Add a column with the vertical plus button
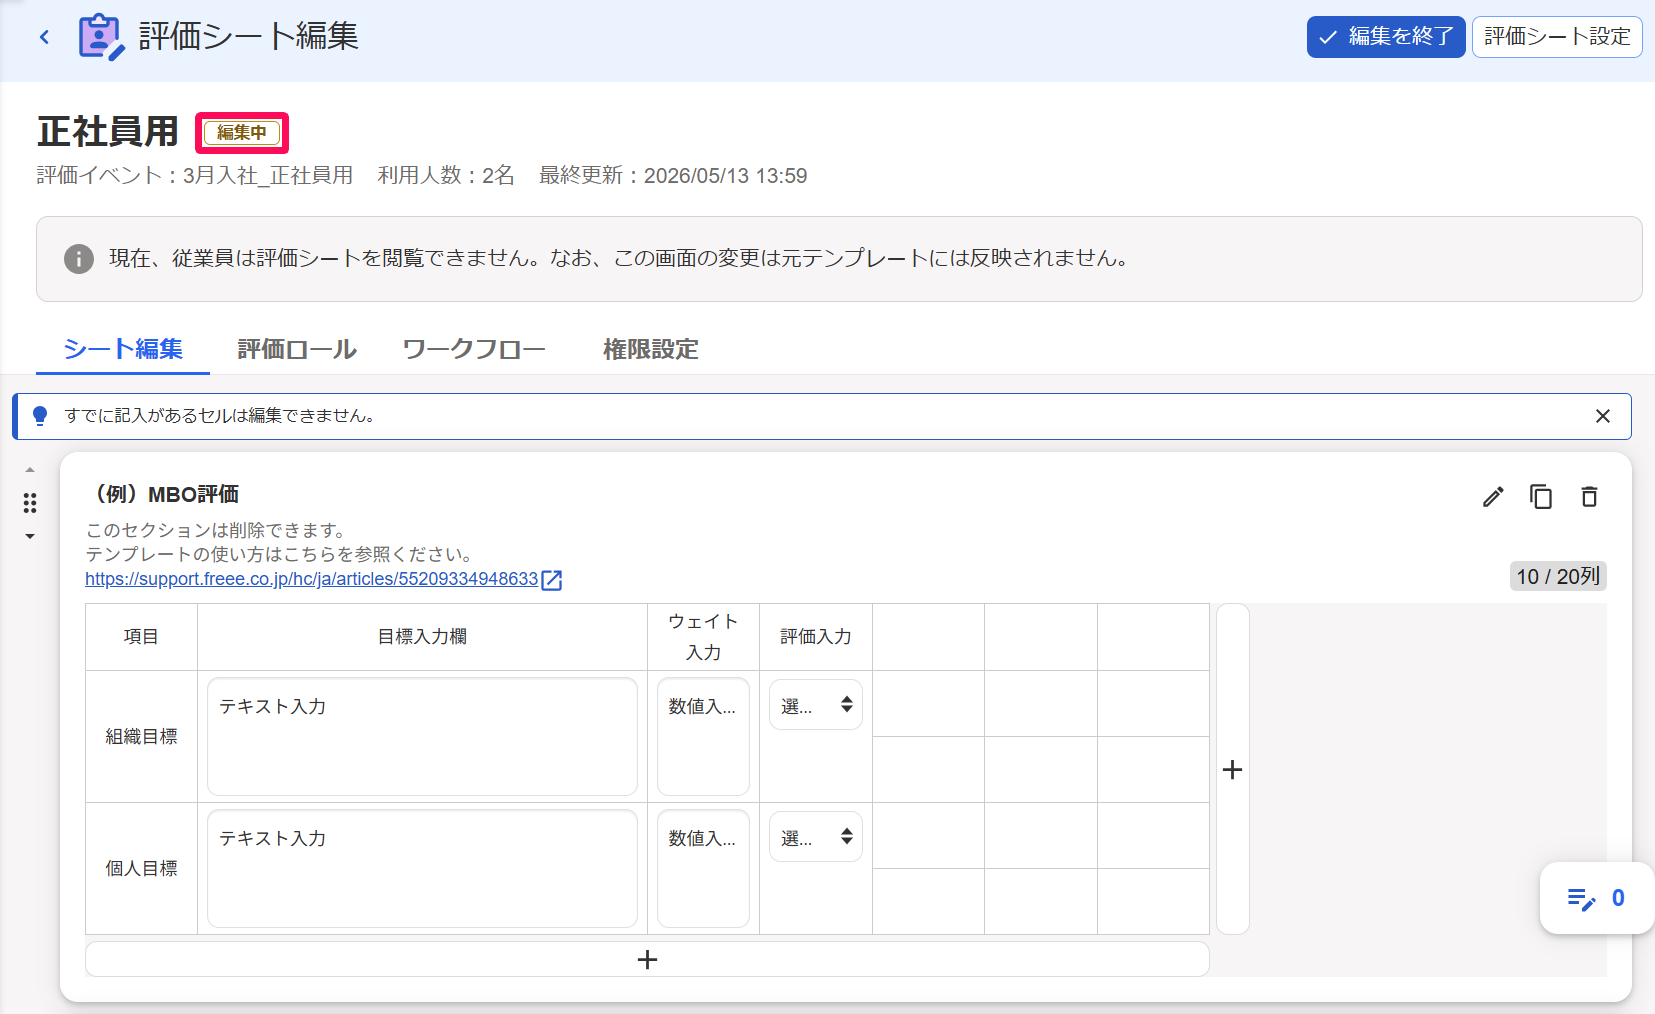The height and width of the screenshot is (1014, 1655). [x=1233, y=769]
